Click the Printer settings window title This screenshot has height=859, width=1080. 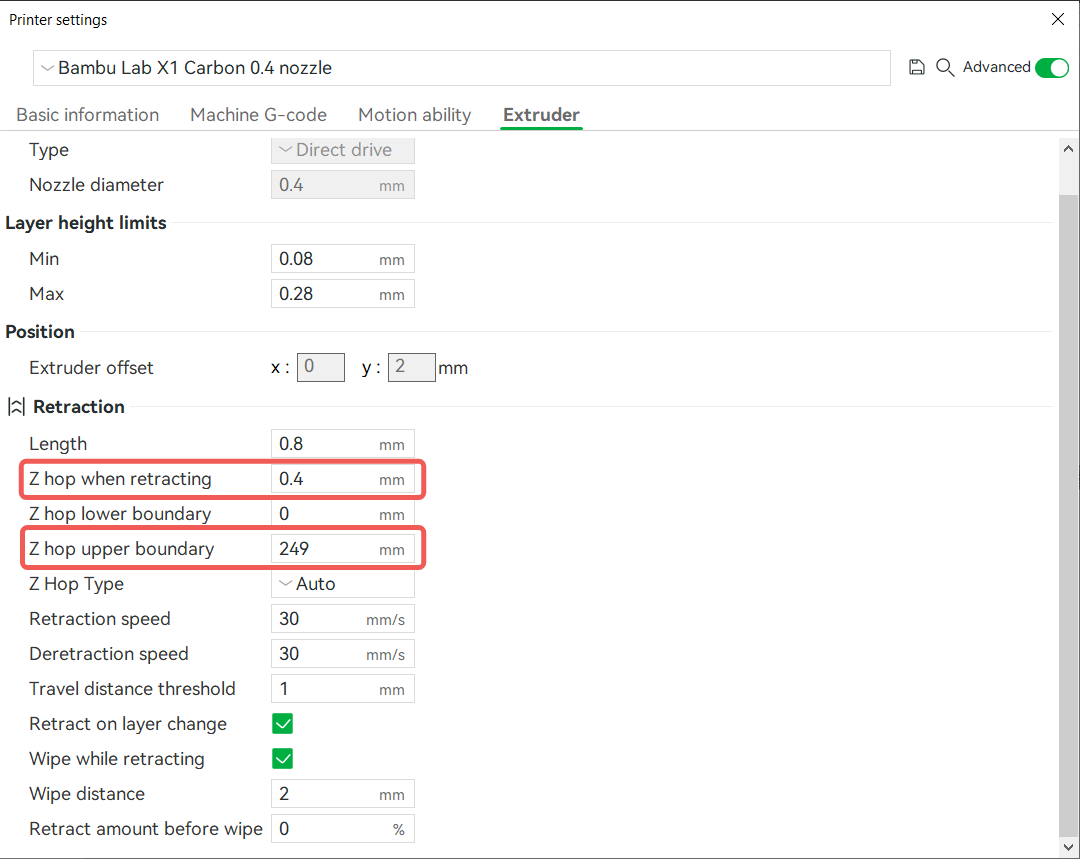pyautogui.click(x=58, y=19)
